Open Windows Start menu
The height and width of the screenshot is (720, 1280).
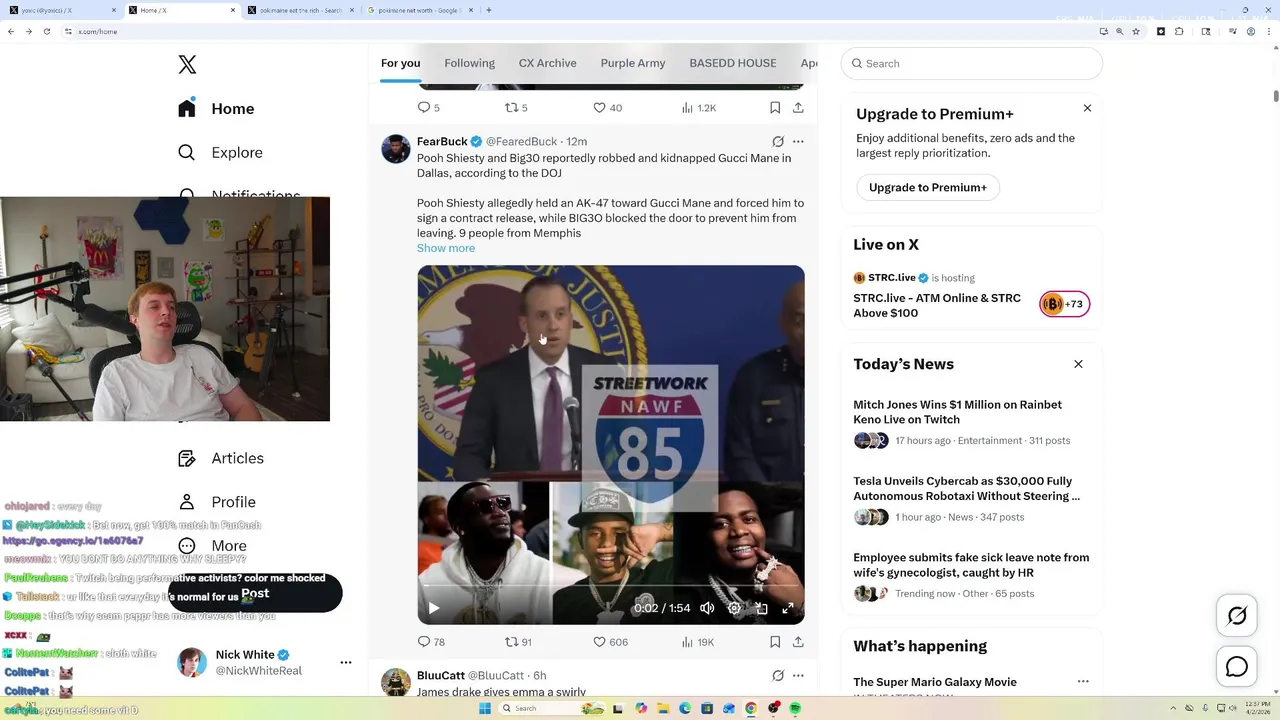pos(485,708)
